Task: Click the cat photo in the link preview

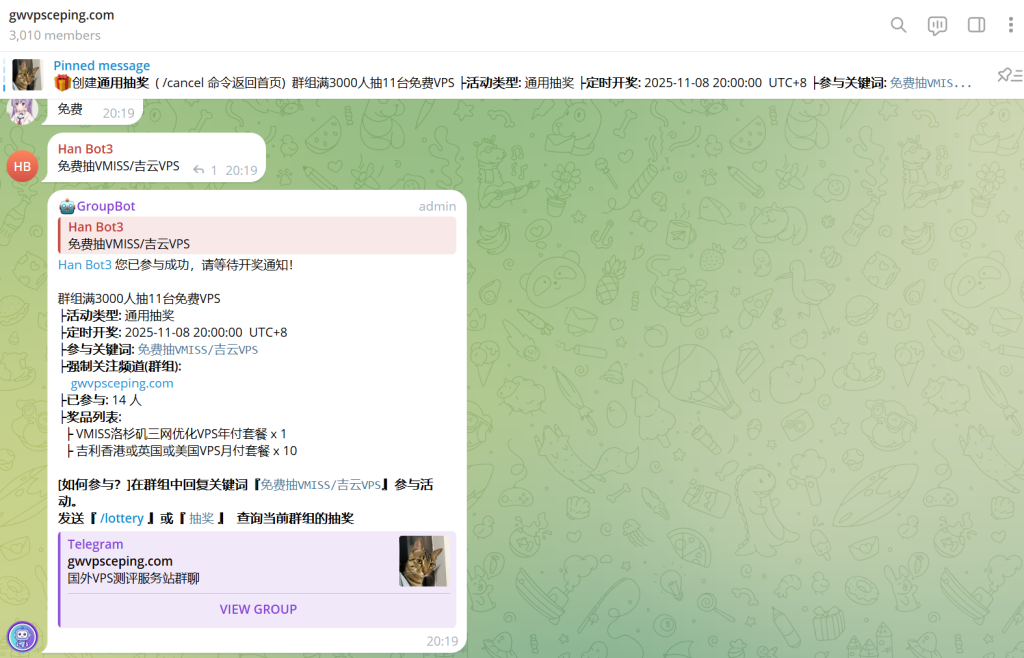Action: 422,561
